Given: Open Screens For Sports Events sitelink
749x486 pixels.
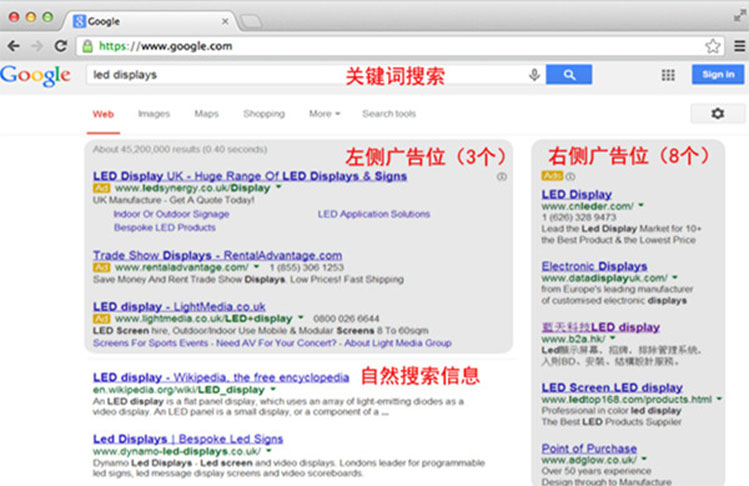Looking at the screenshot, I should point(150,343).
